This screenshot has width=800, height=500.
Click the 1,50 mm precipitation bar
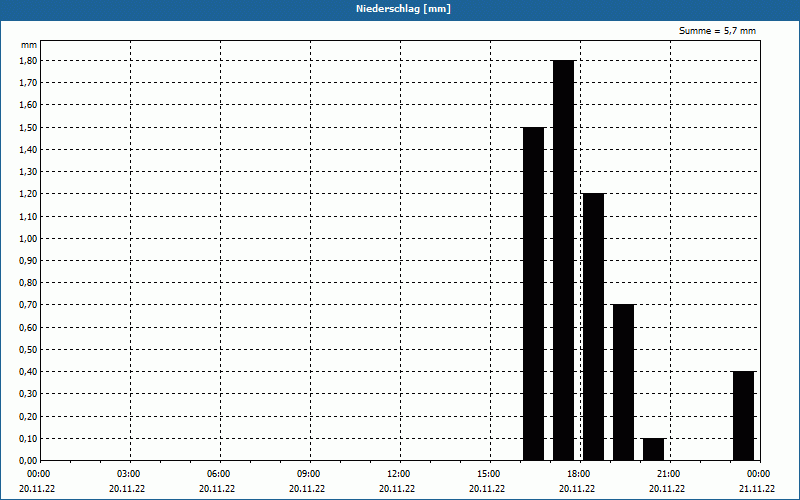[534, 294]
